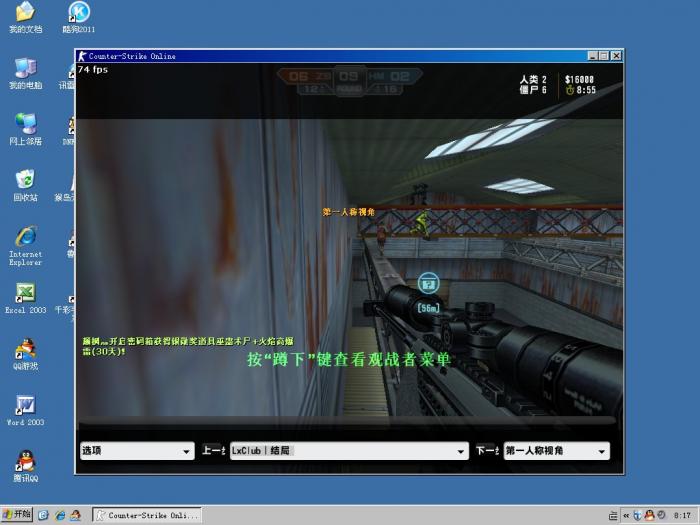
Task: Click the blue supply box marker icon
Action: click(x=429, y=283)
